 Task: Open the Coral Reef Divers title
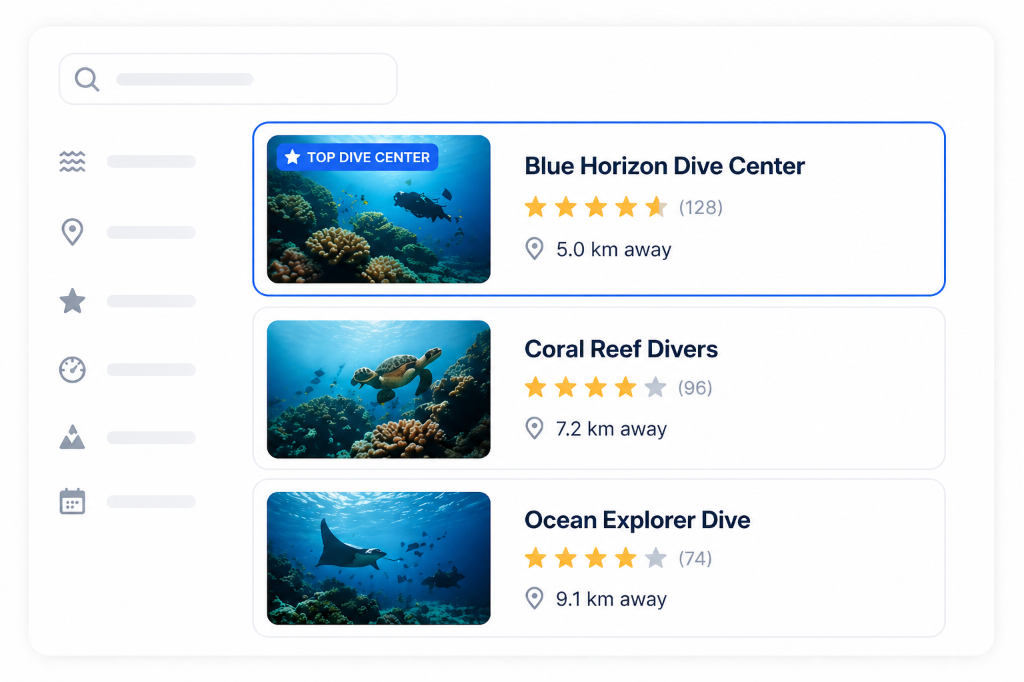[x=621, y=349]
